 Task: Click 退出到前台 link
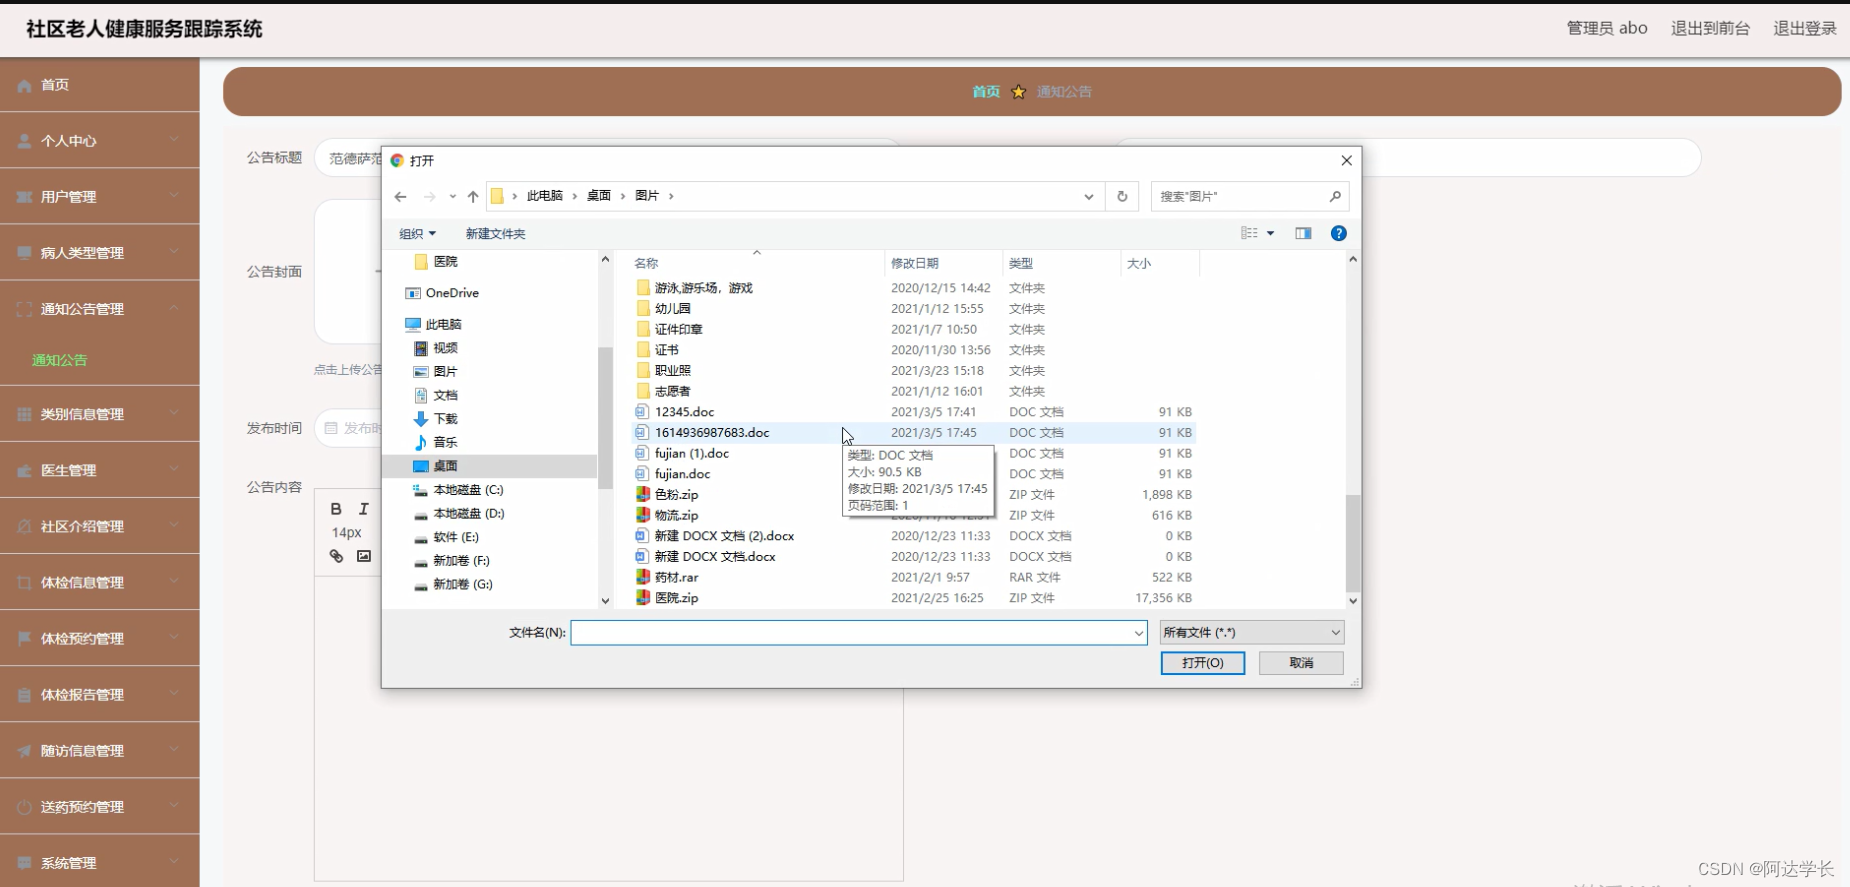pyautogui.click(x=1711, y=28)
